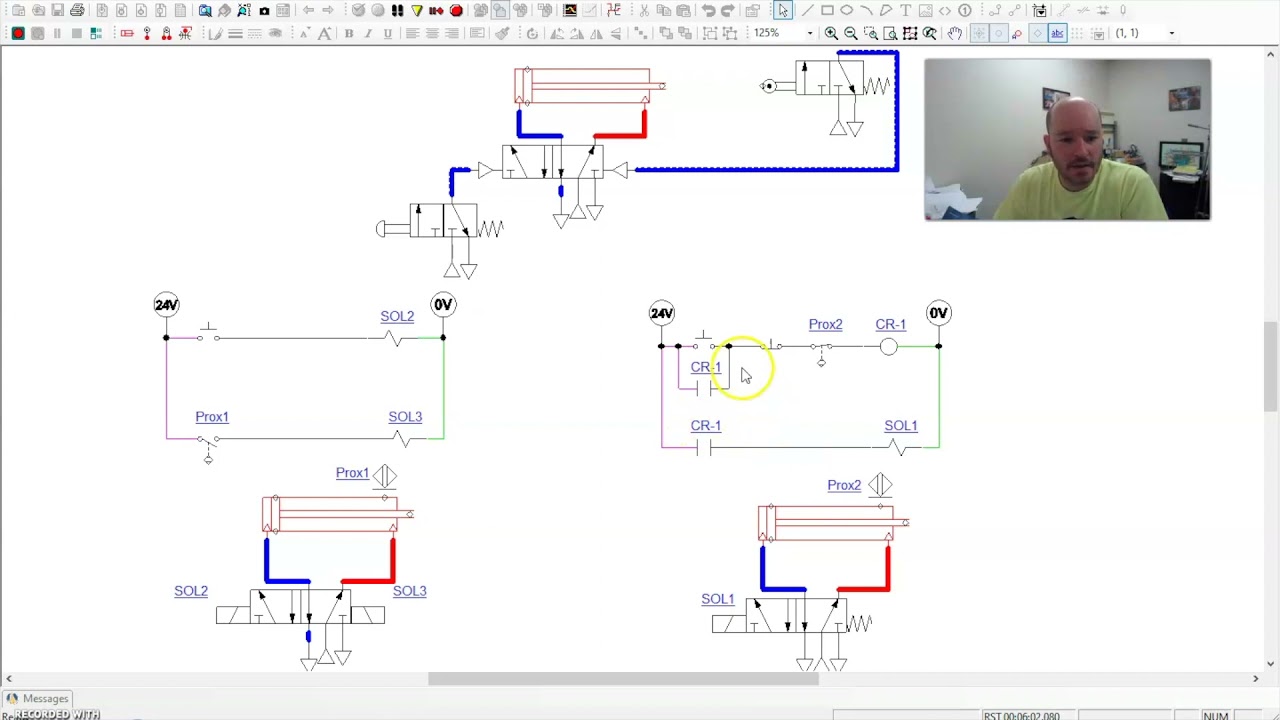
Task: Click the CR-1 coil label
Action: coord(890,325)
